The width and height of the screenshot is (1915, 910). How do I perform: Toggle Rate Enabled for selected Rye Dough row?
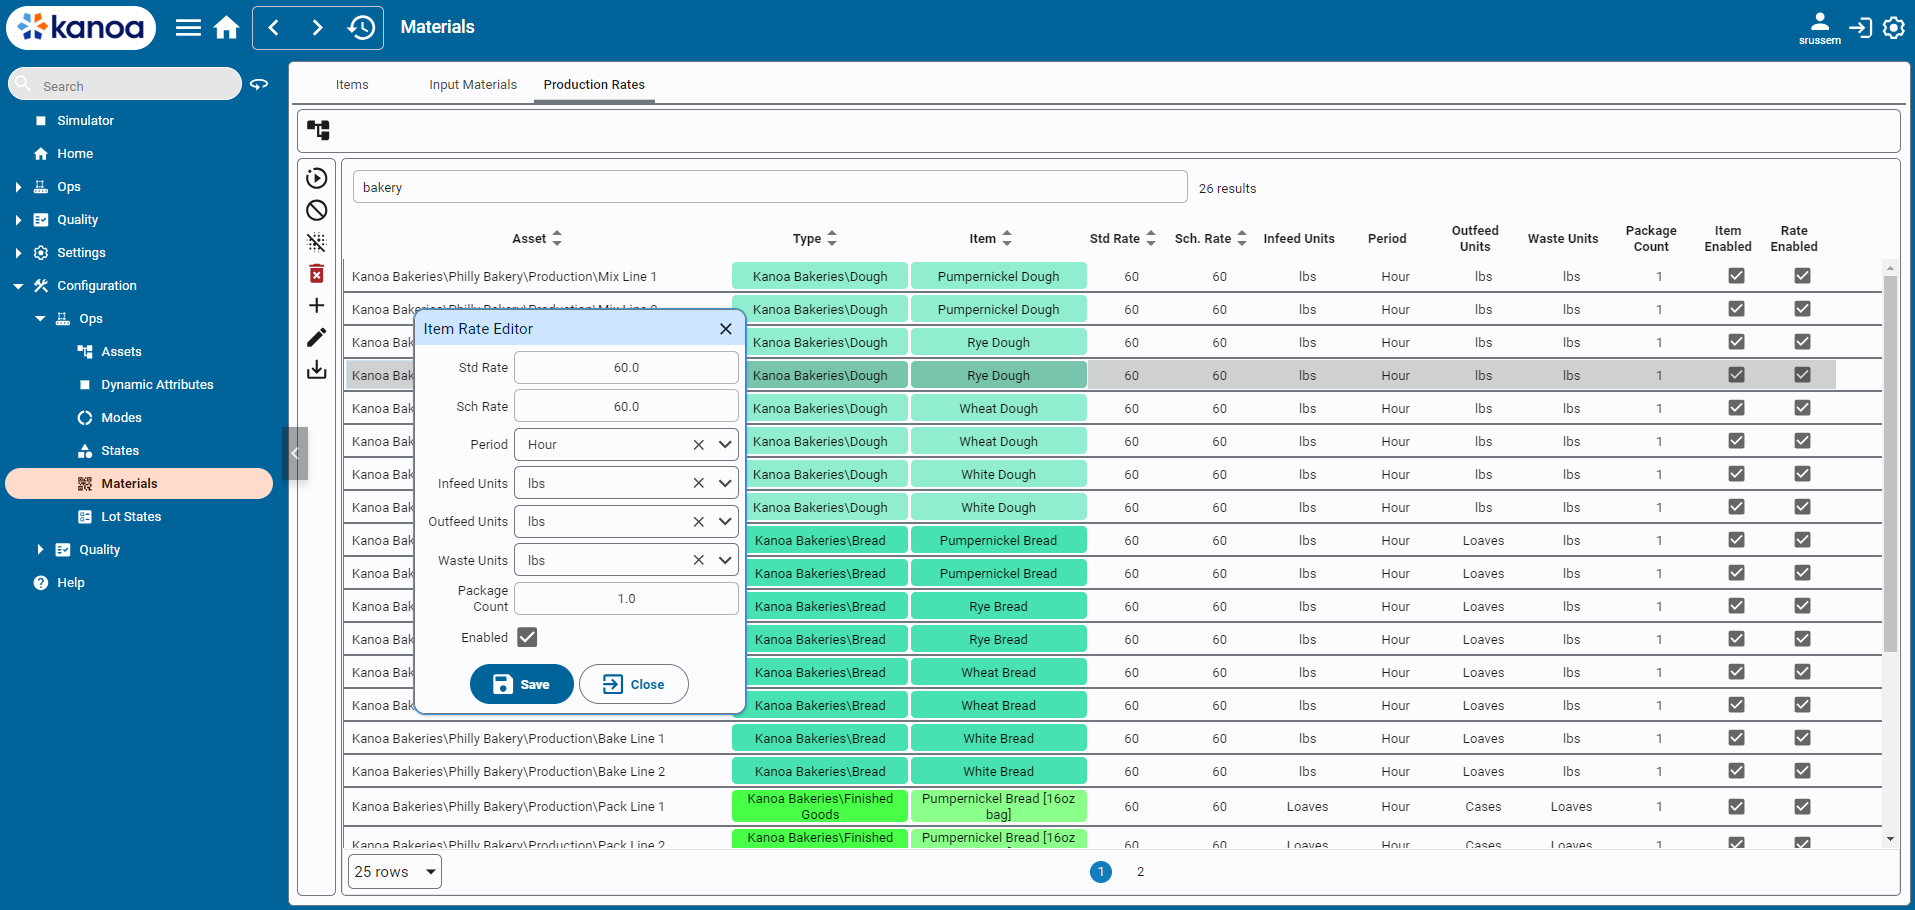click(1802, 375)
